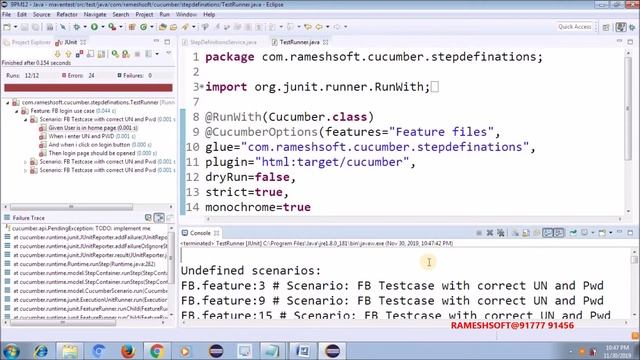The width and height of the screenshot is (640, 360).
Task: Click Remove All Terminated Launches in Console
Action: 500,233
